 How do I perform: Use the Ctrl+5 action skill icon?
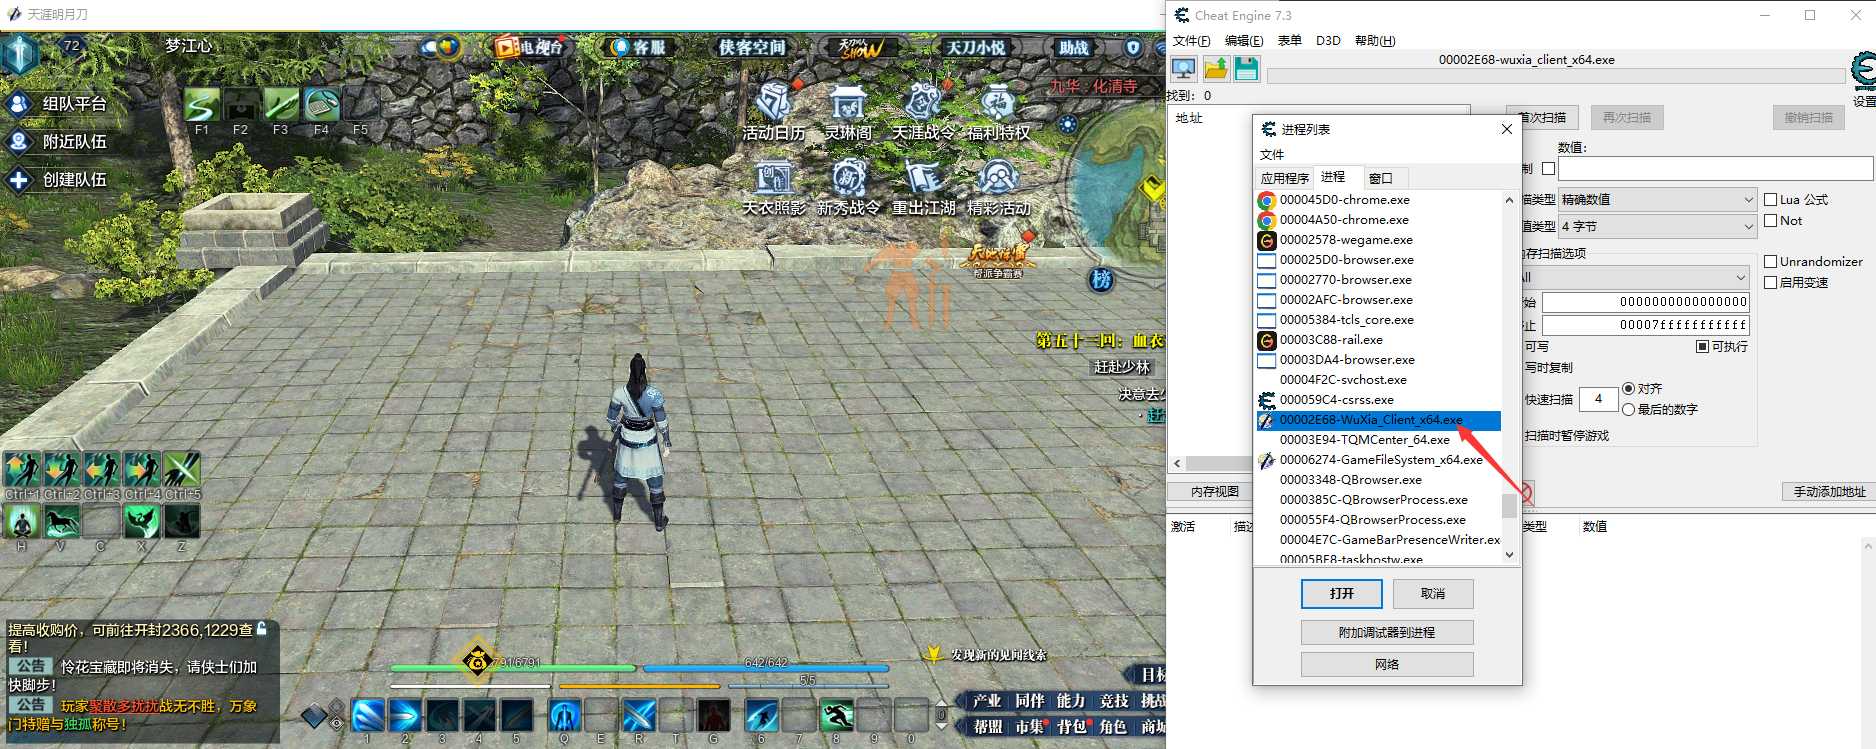(182, 469)
